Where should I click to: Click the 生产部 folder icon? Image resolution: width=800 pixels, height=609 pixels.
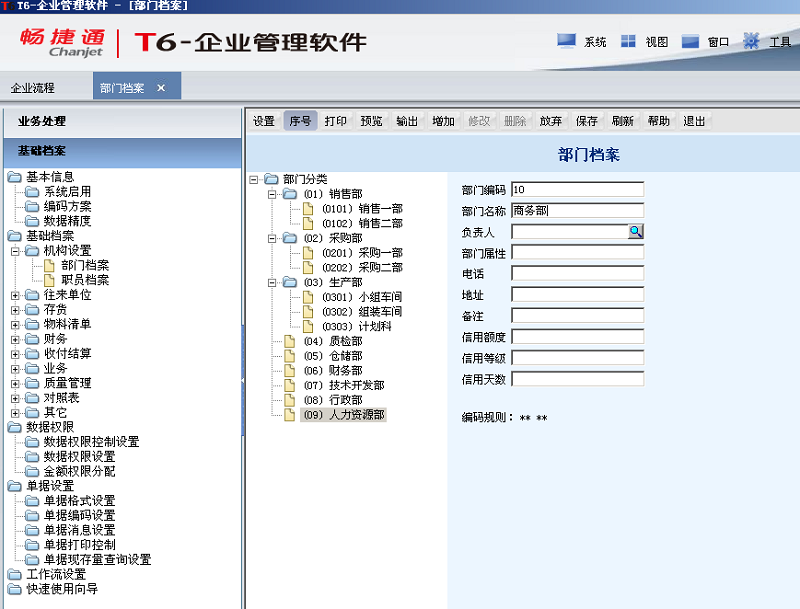click(x=290, y=282)
